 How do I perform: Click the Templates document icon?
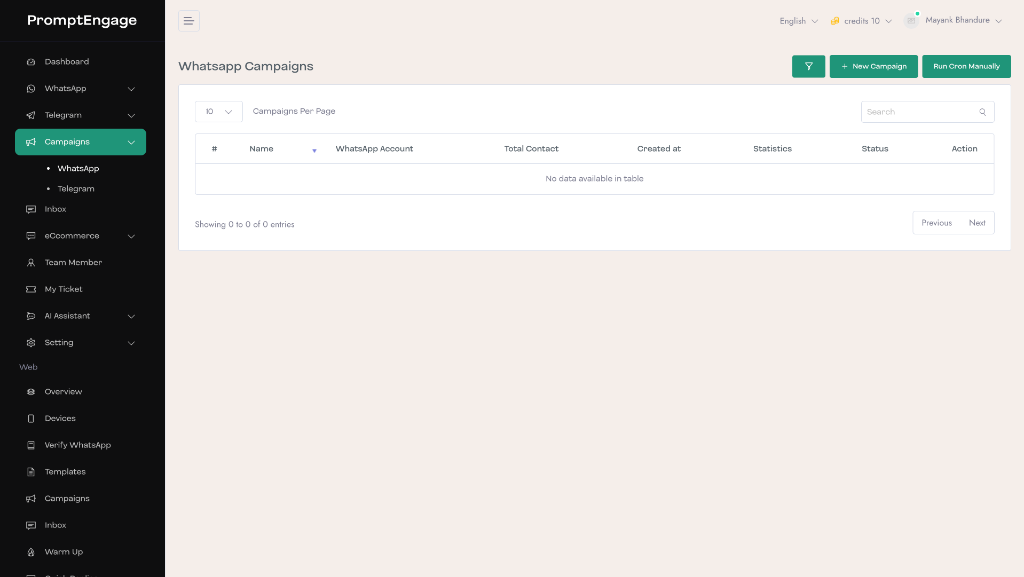point(31,473)
